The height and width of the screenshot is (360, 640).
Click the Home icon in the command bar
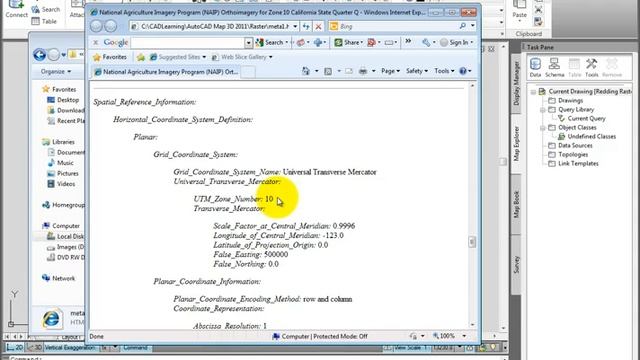tap(306, 71)
